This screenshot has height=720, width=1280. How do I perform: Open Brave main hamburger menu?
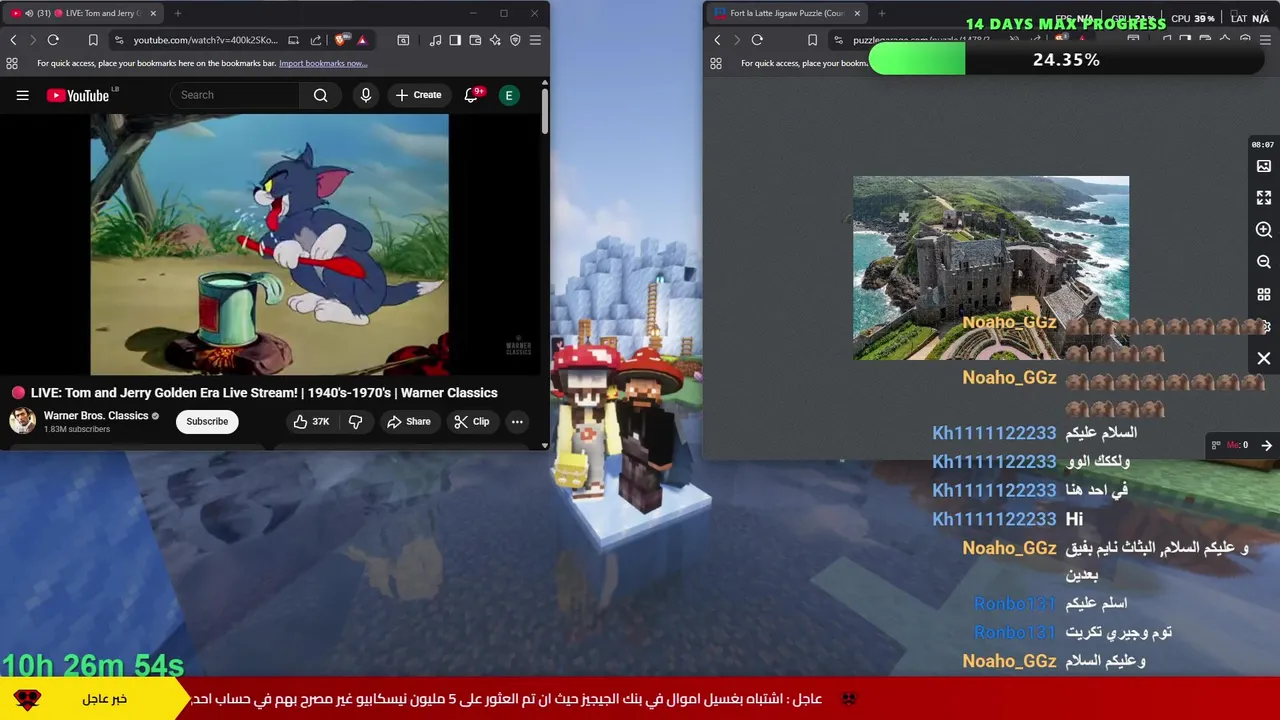[x=535, y=40]
